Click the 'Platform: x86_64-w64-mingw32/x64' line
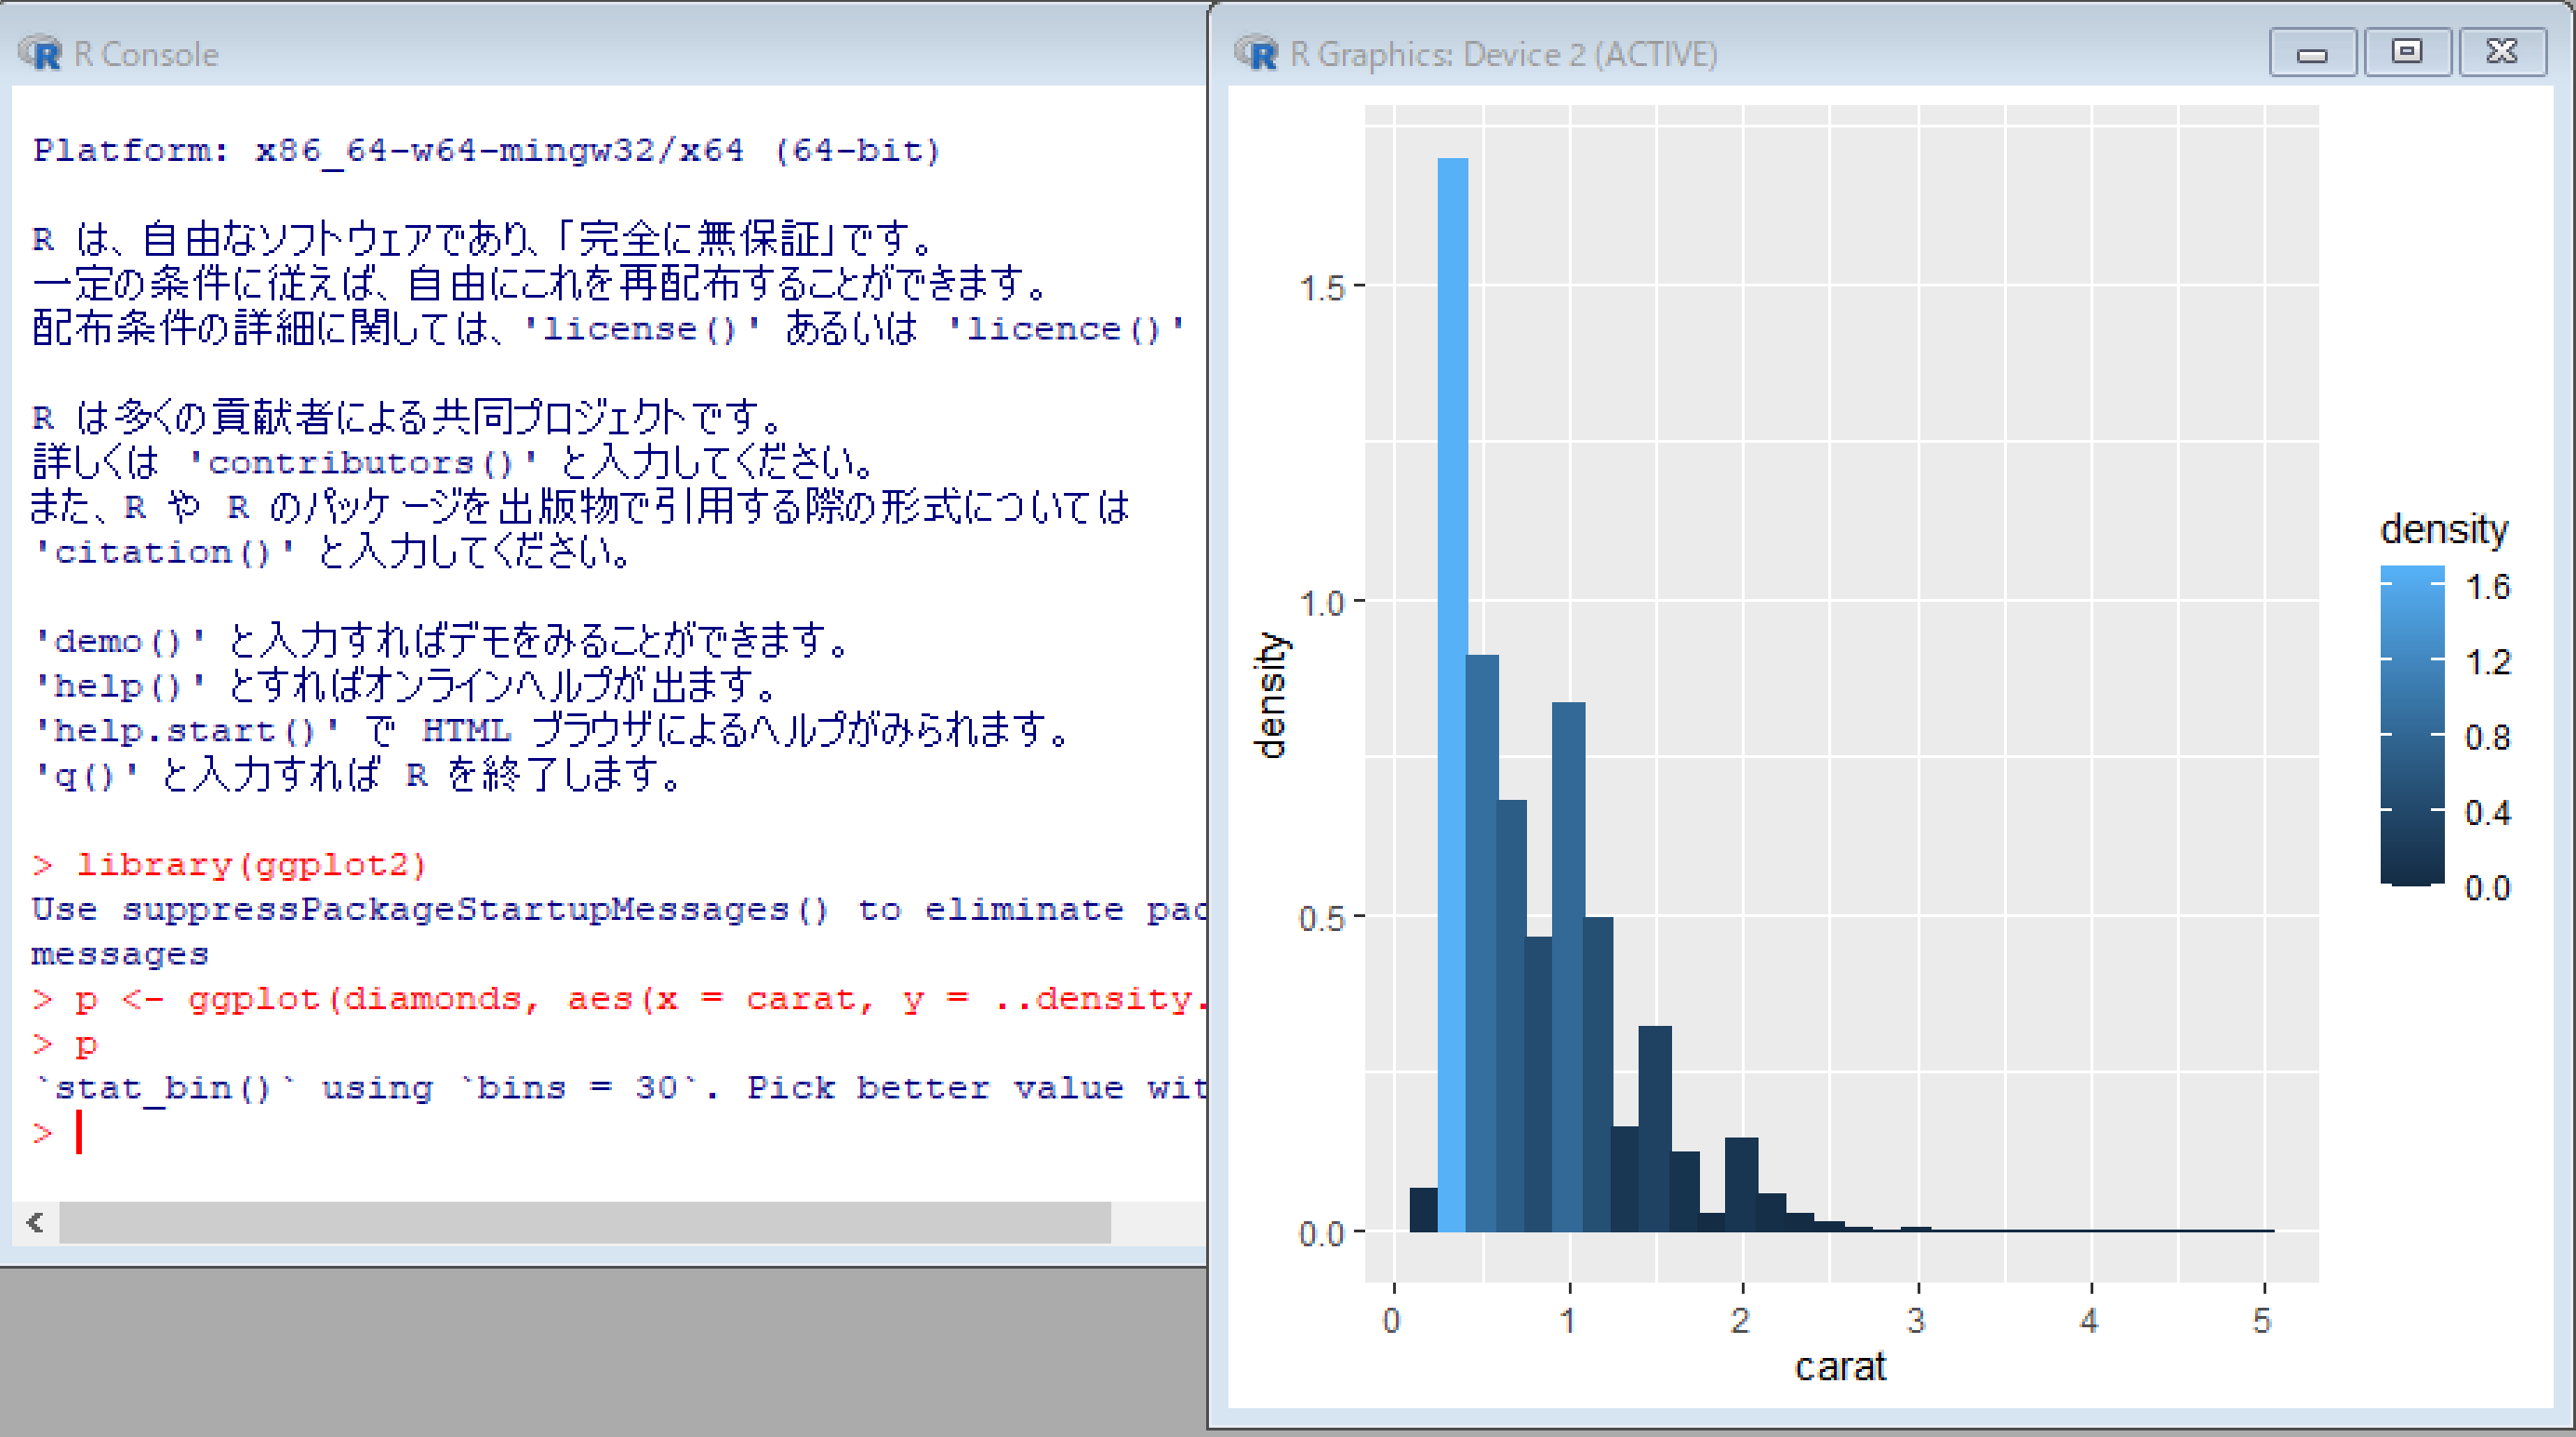 487,150
